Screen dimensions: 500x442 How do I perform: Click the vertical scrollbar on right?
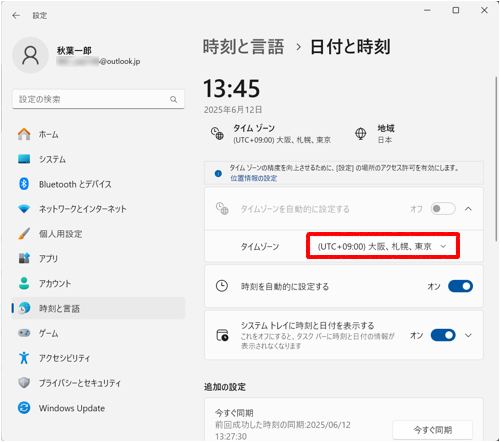click(496, 158)
